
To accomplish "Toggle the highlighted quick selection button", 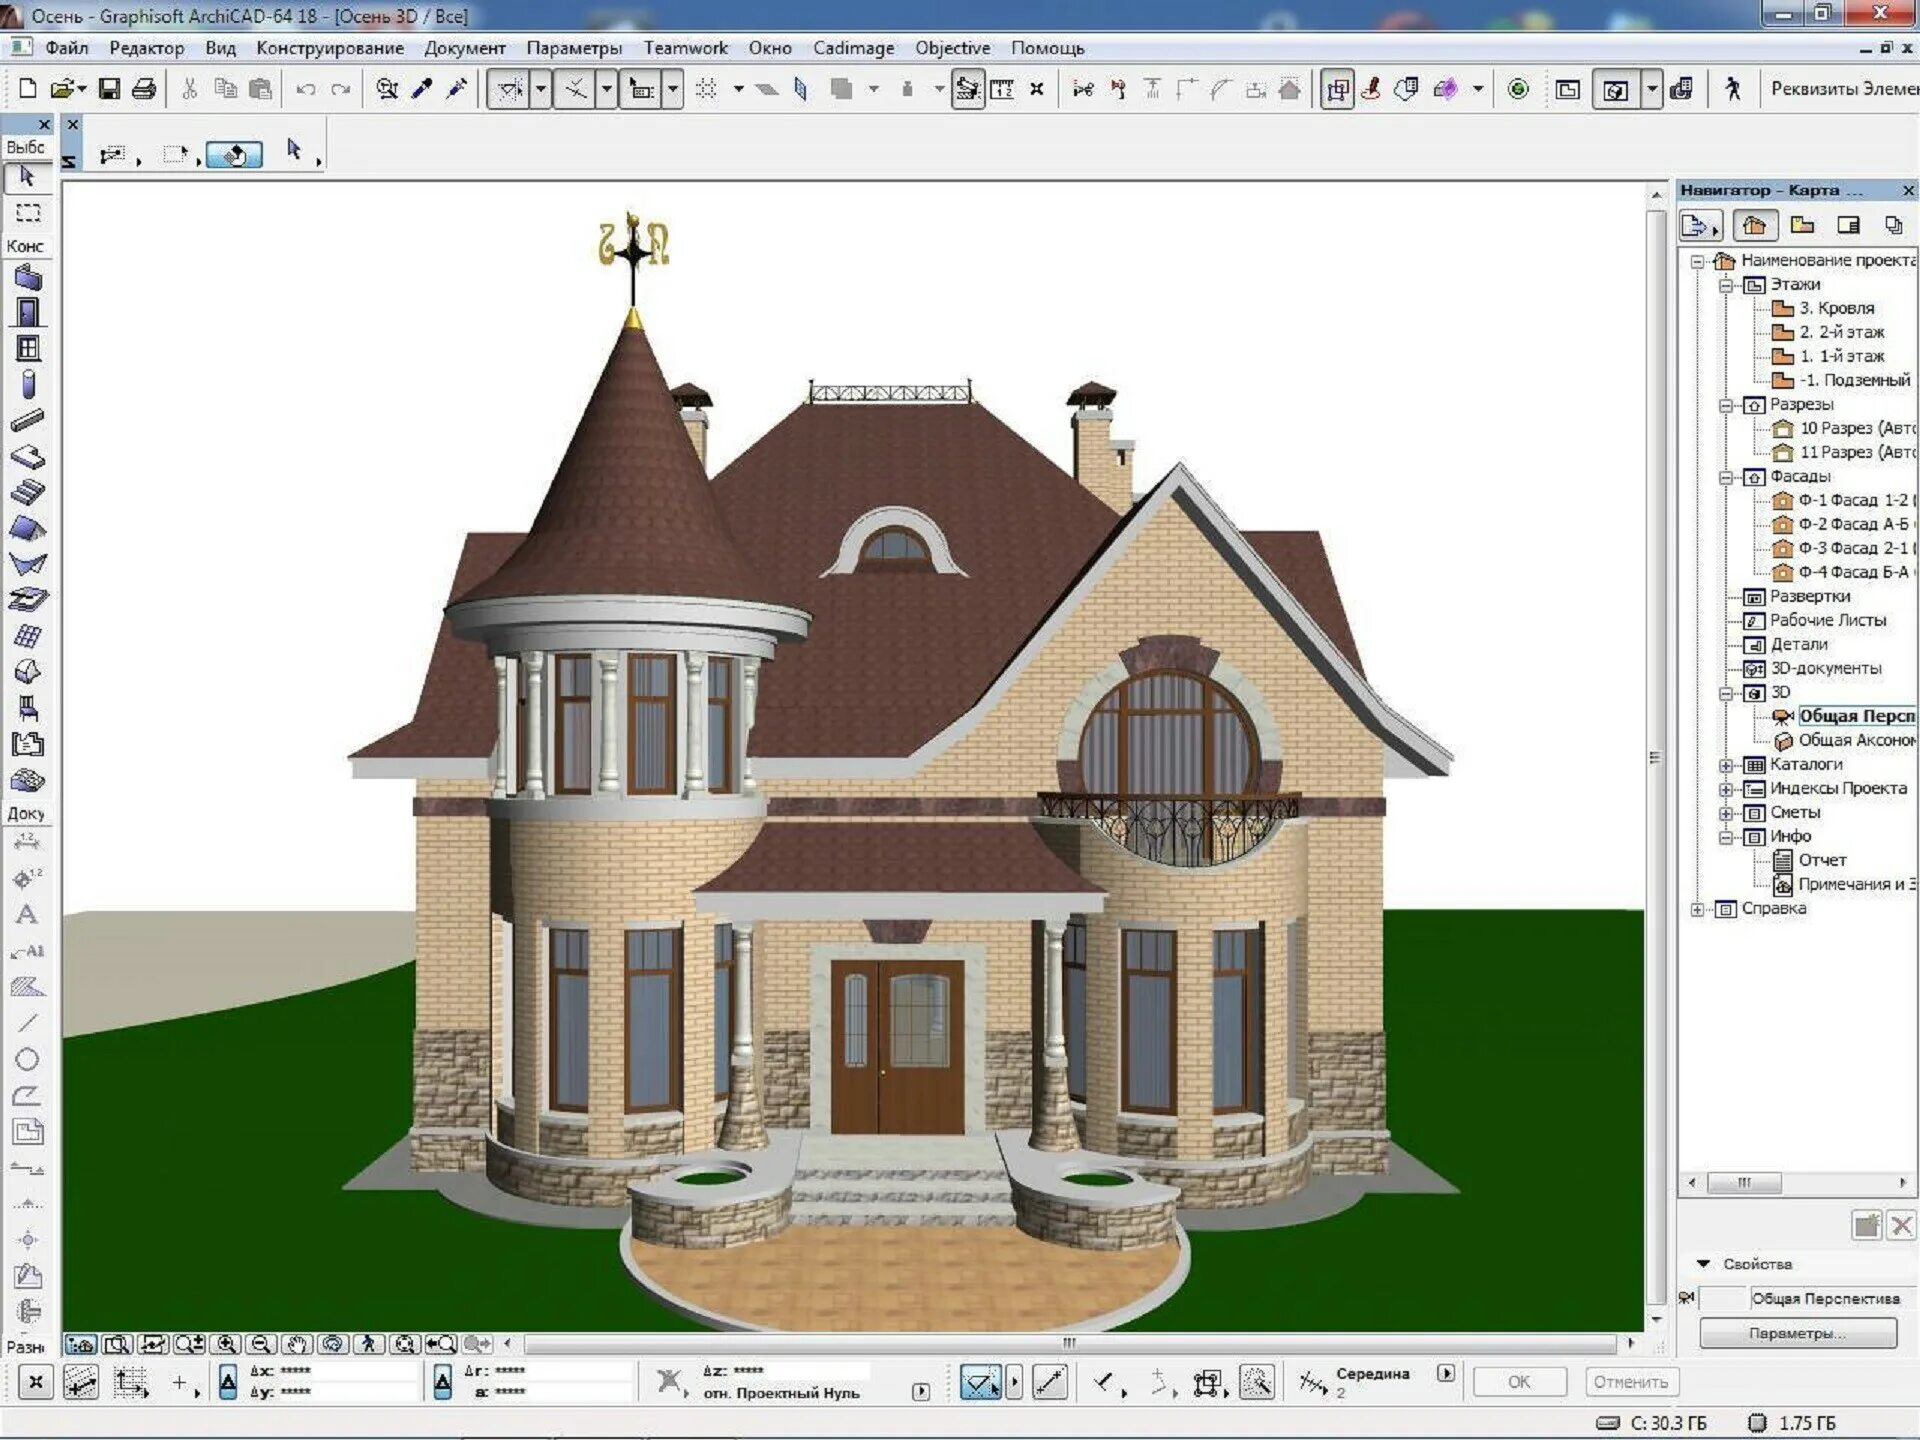I will point(234,155).
